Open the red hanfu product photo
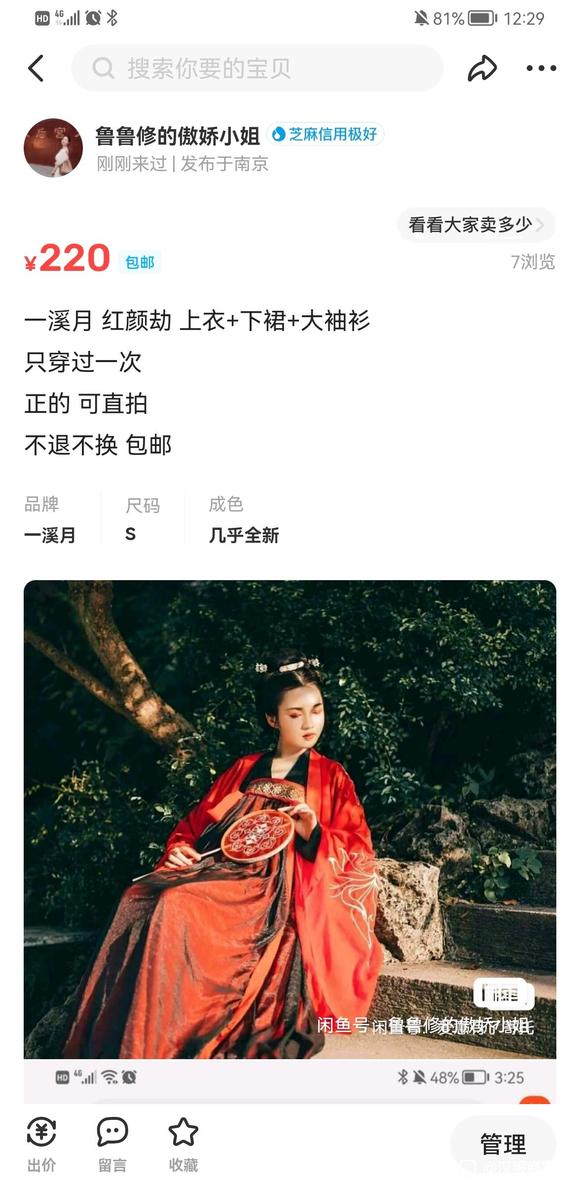Image resolution: width=580 pixels, height=1184 pixels. click(290, 819)
